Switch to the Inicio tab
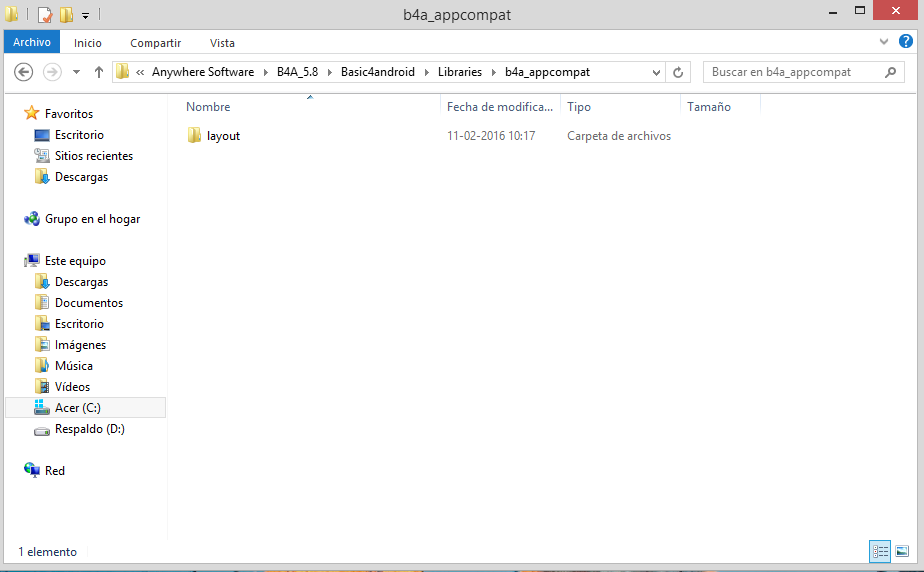The image size is (924, 572). click(88, 42)
